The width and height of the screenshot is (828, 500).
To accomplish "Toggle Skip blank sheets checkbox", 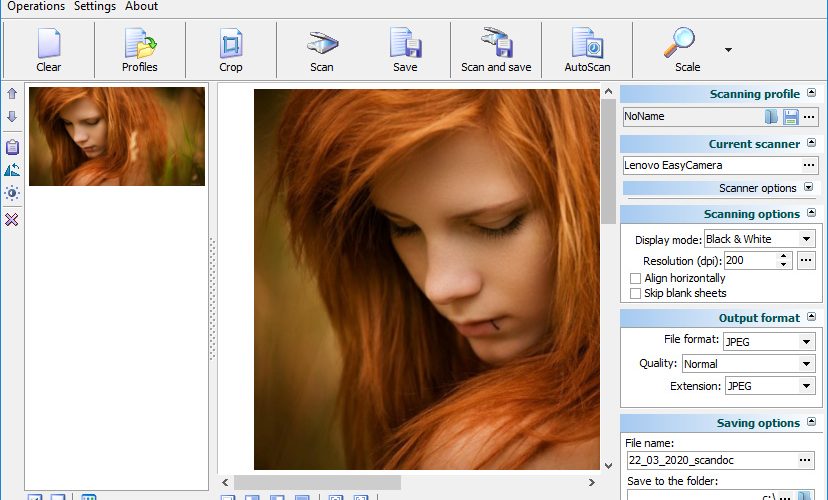I will click(x=635, y=294).
